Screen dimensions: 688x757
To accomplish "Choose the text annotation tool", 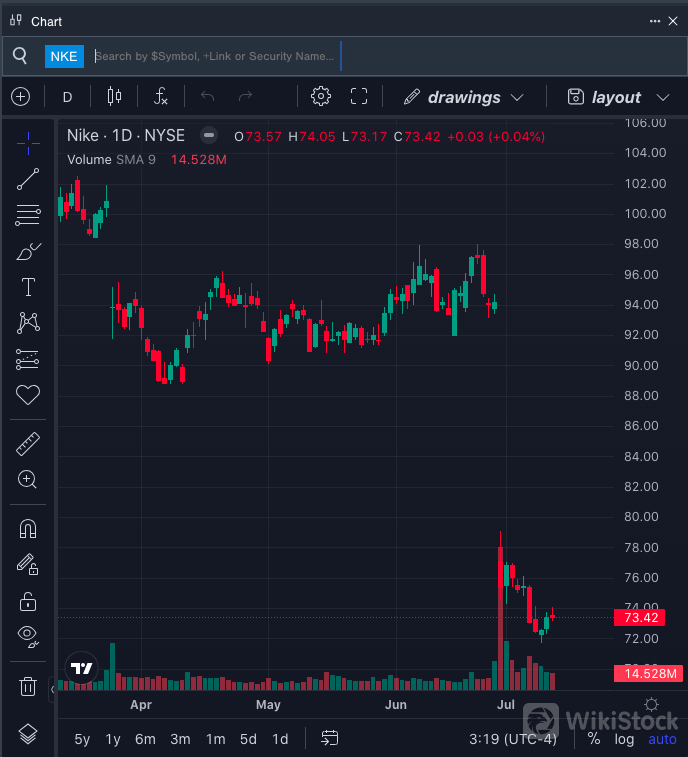I will 28,287.
